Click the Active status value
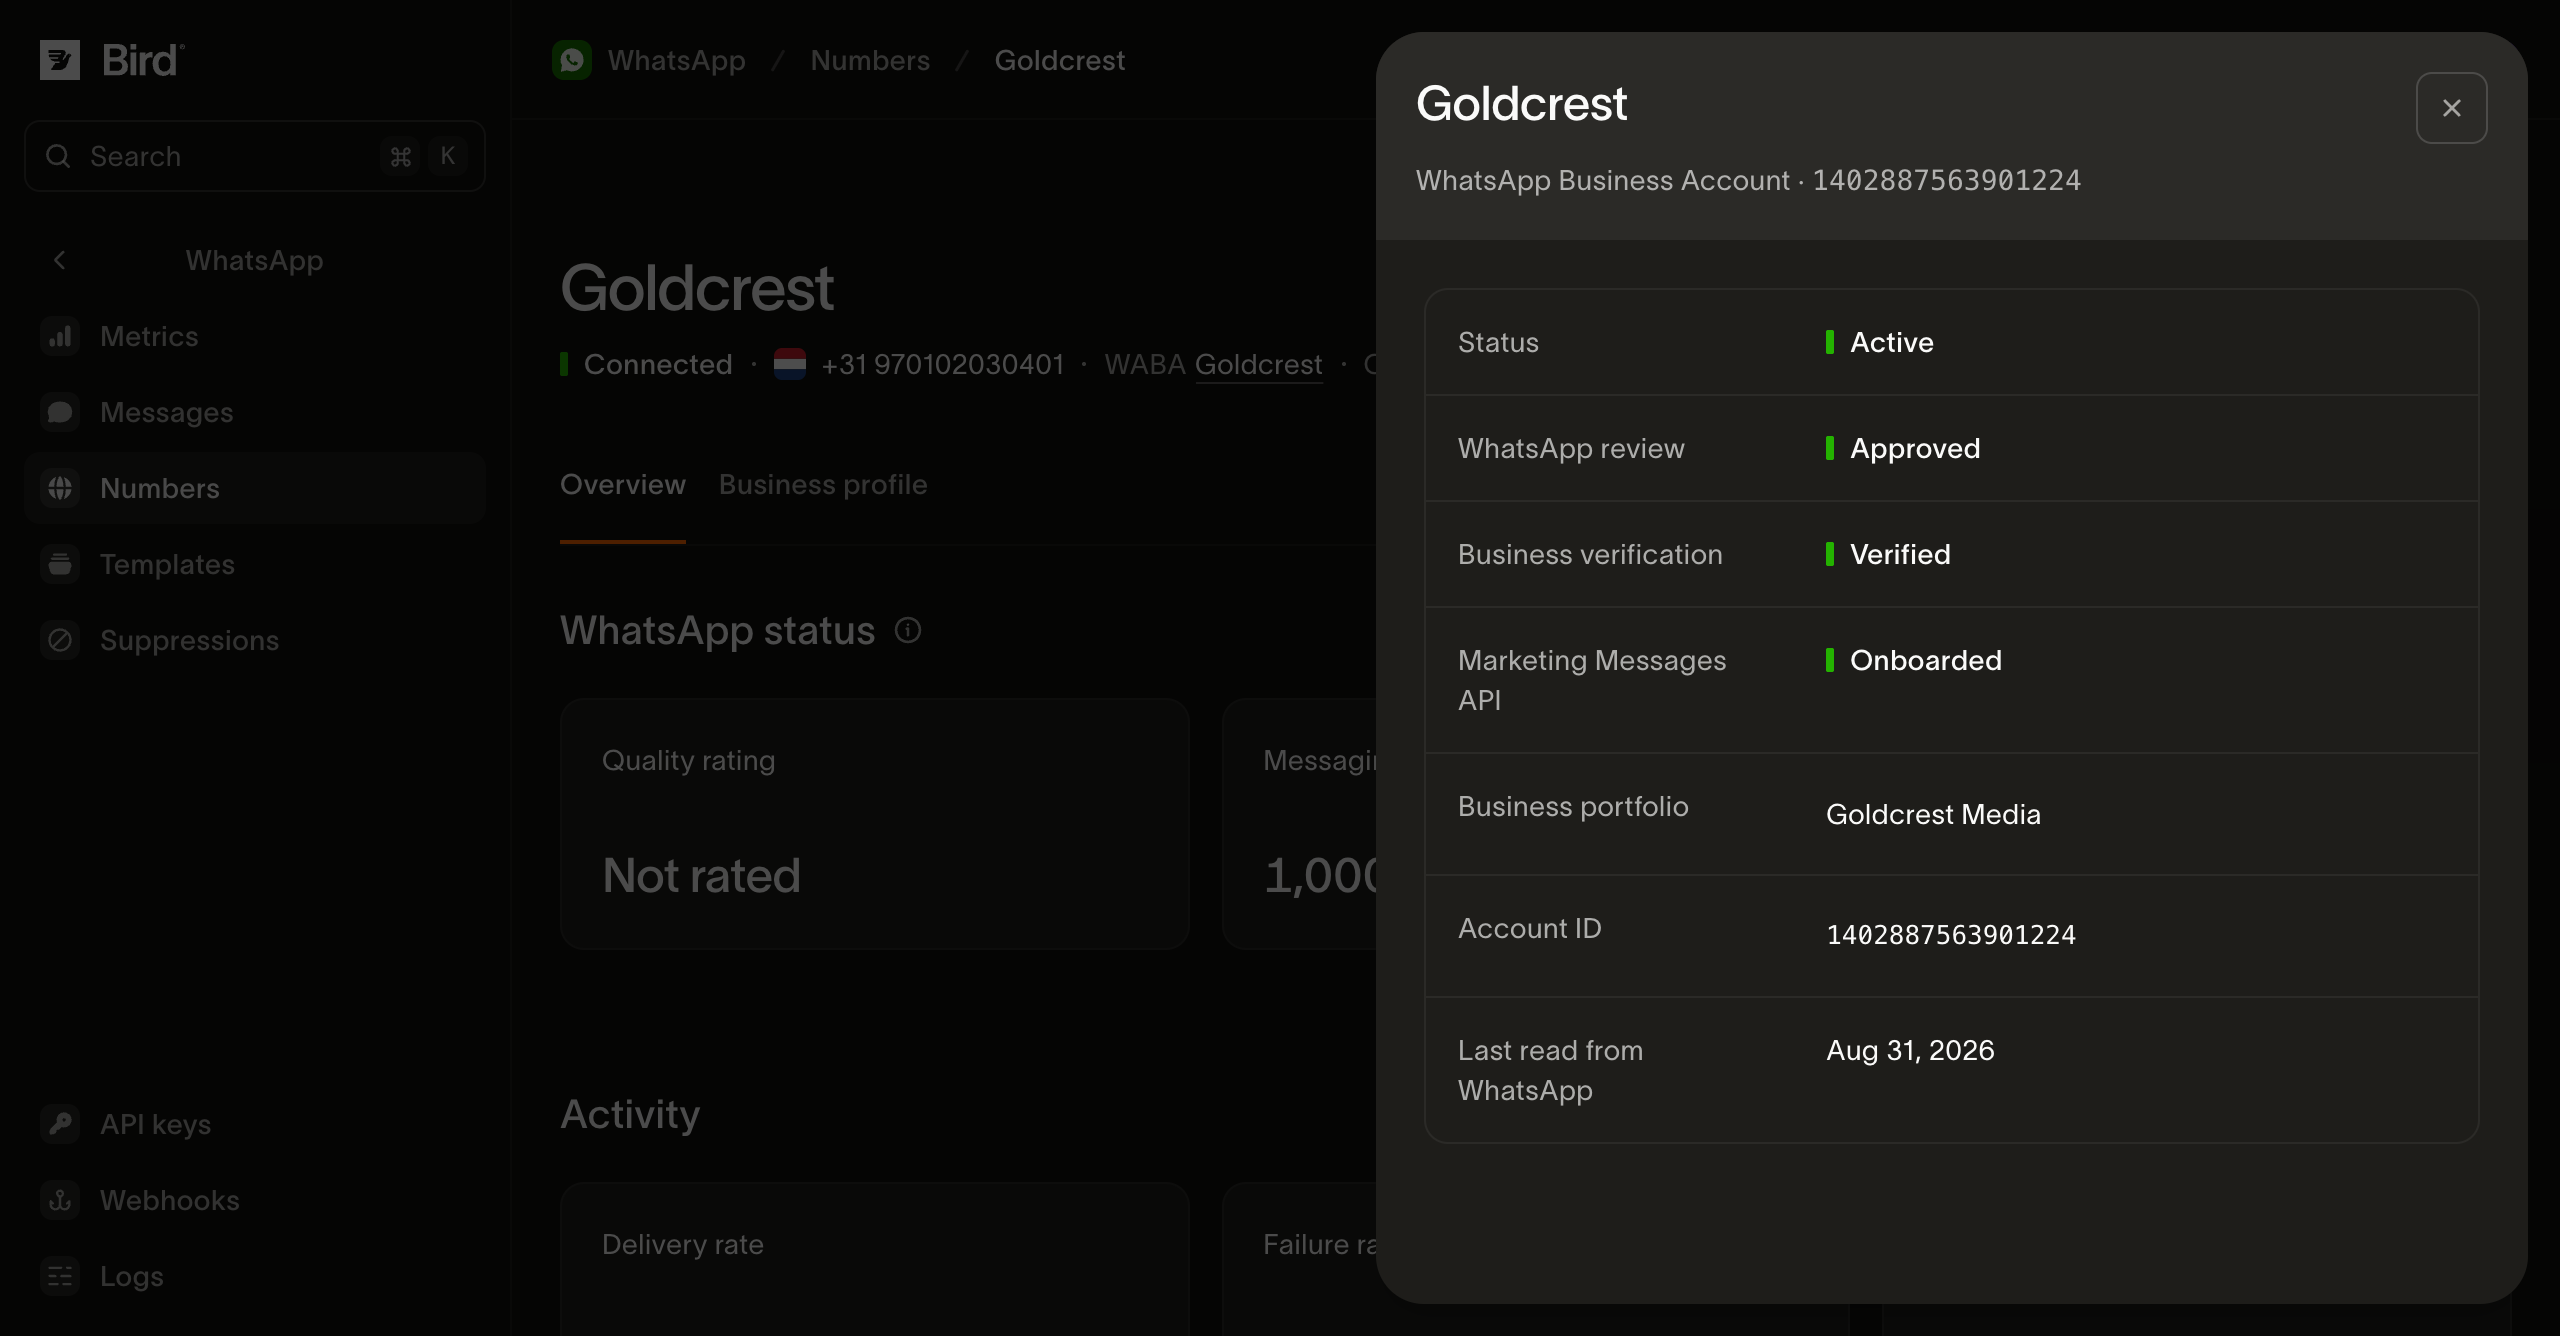This screenshot has height=1336, width=2560. 1892,342
